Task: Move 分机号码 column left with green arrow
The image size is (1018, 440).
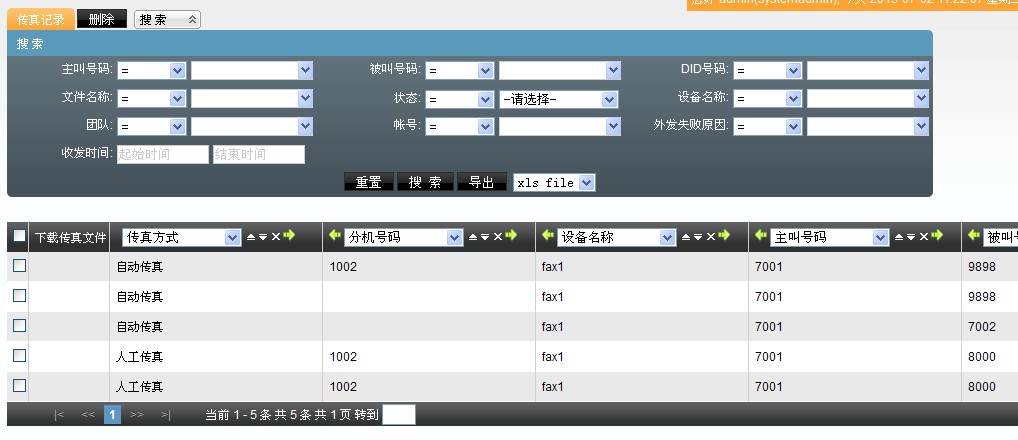Action: (x=334, y=236)
